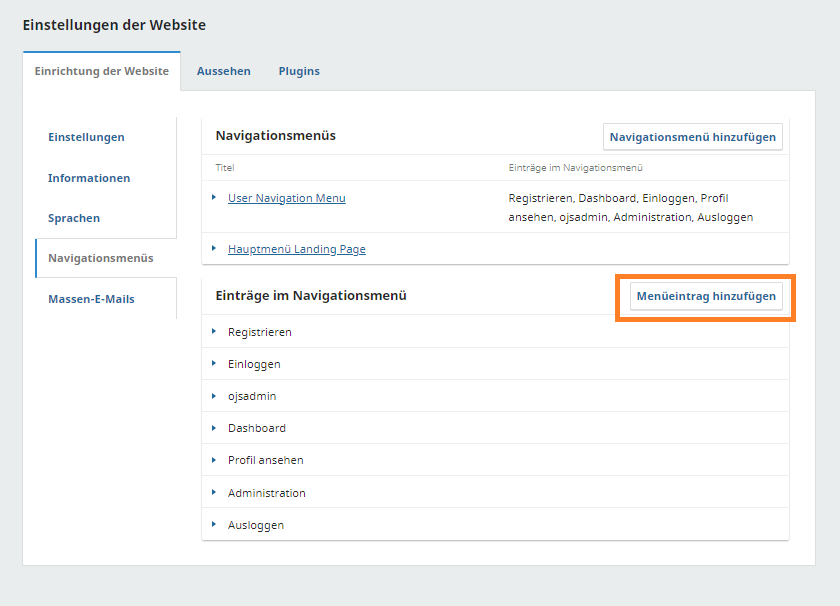The width and height of the screenshot is (840, 606).
Task: Open Massen-E-Mails in the sidebar
Action: 91,299
